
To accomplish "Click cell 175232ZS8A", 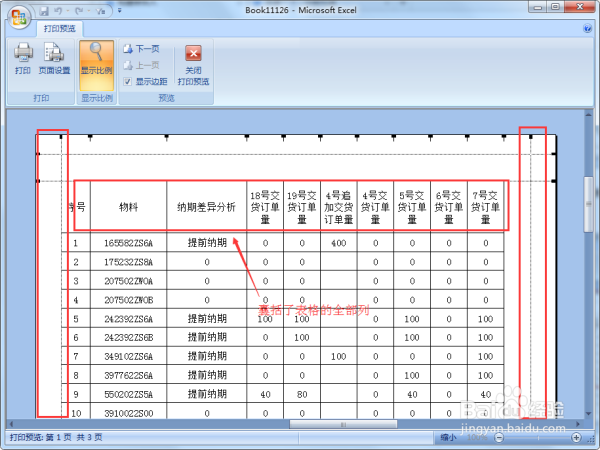I will pos(129,262).
